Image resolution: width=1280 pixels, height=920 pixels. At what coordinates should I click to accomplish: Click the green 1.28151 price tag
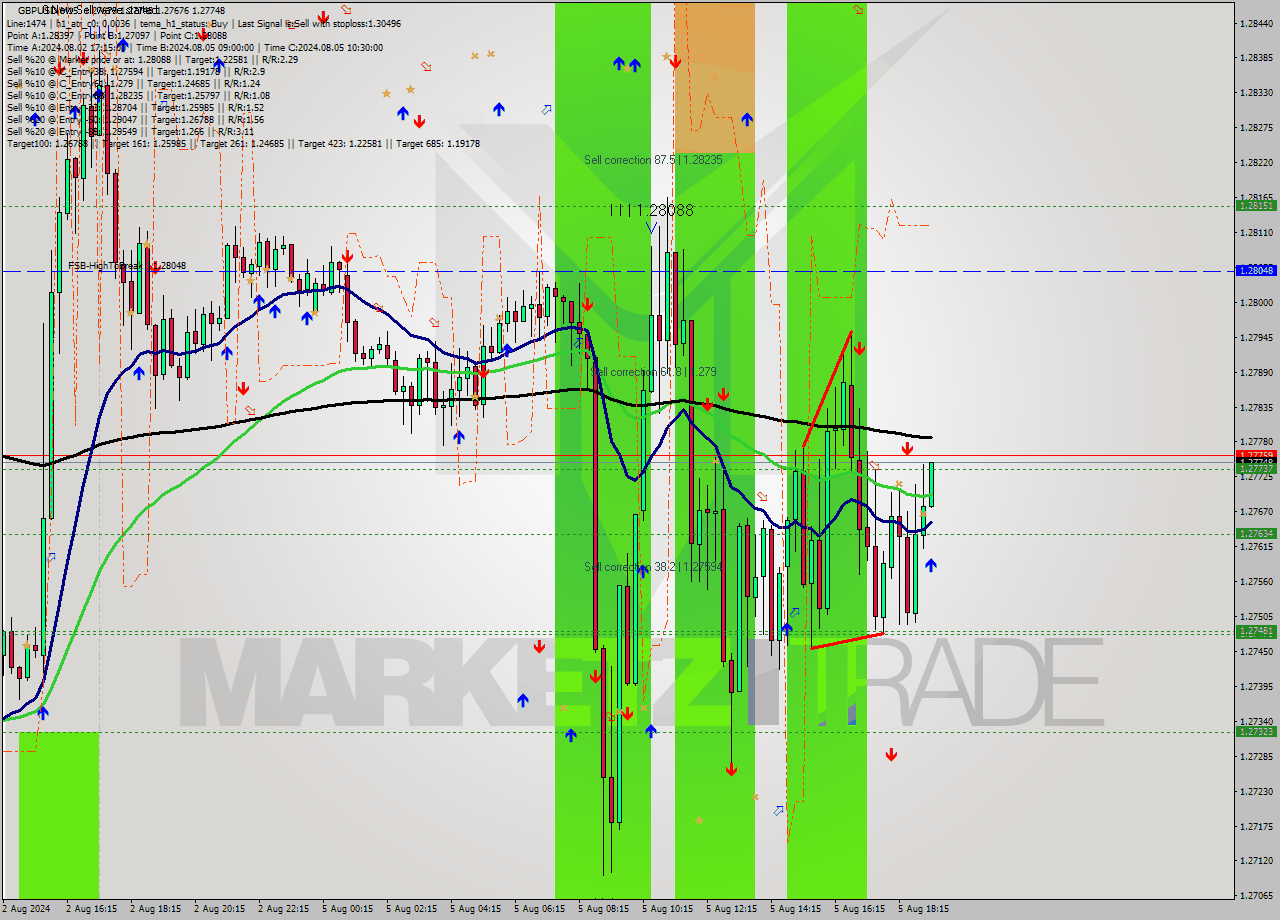point(1256,205)
